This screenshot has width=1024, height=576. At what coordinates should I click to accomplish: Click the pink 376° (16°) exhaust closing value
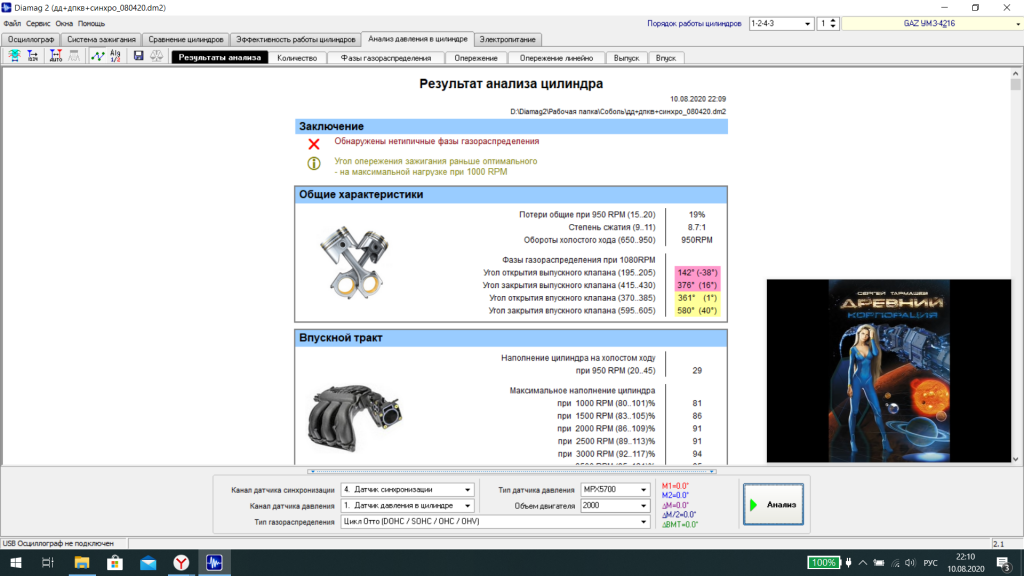(697, 285)
